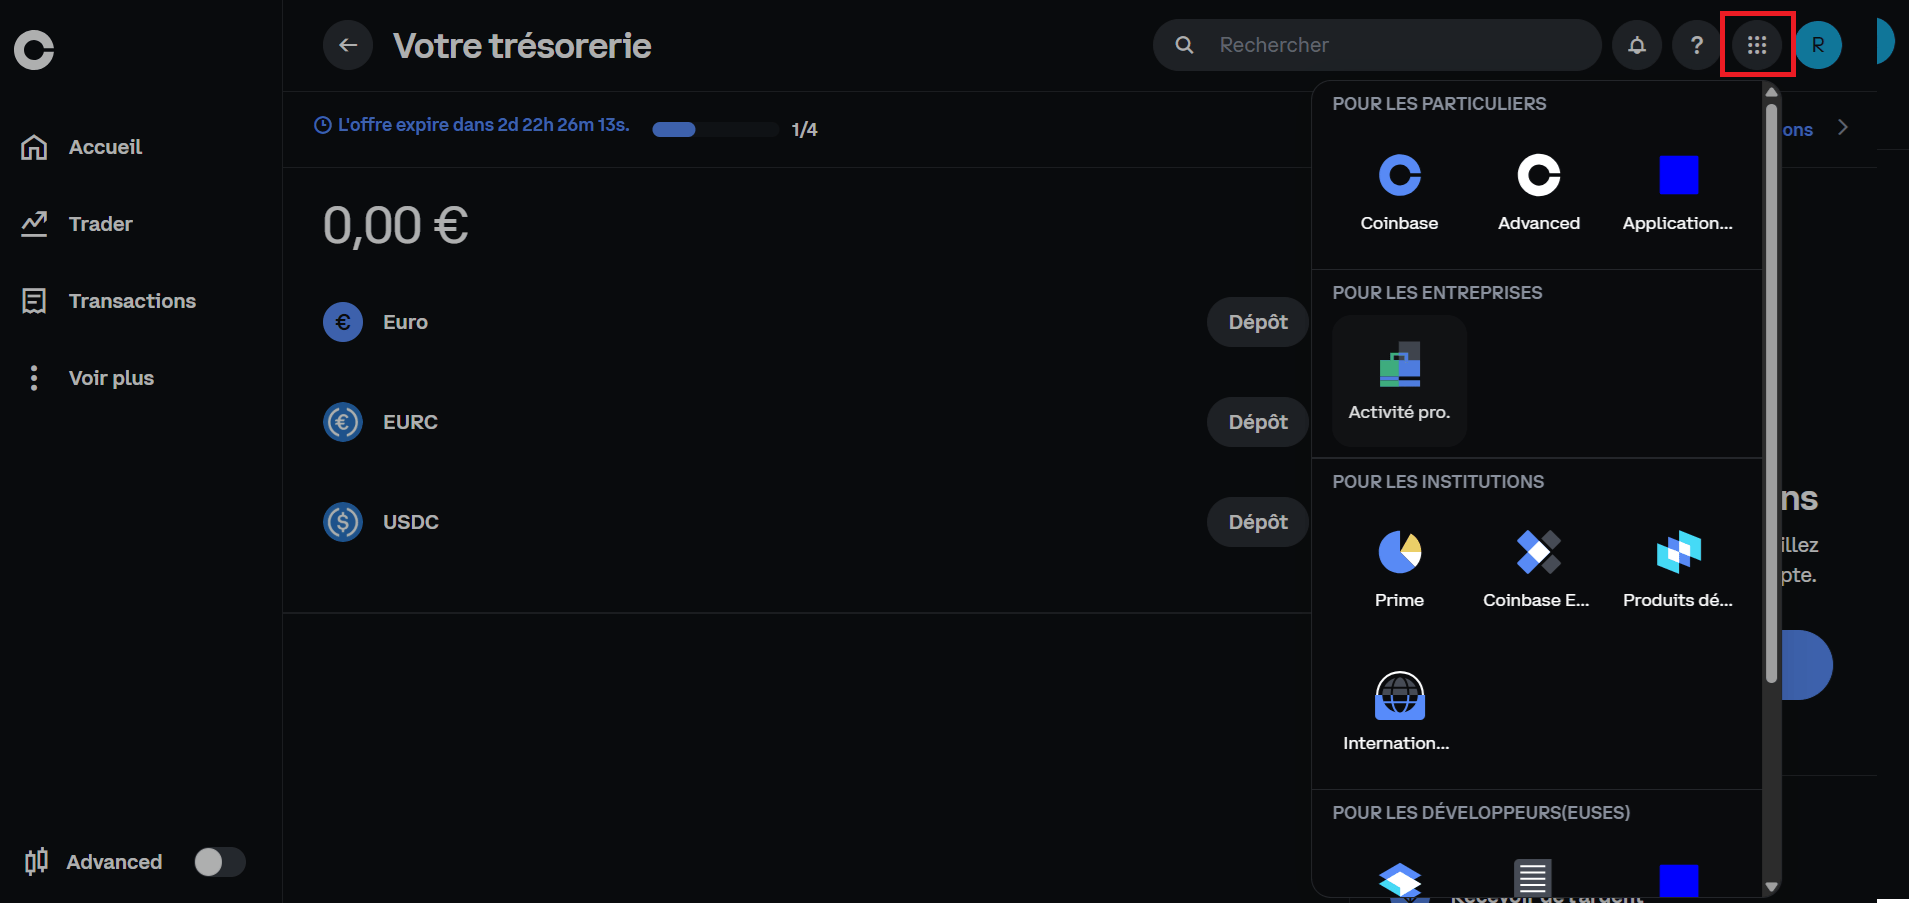Click the notifications bell icon
Image resolution: width=1909 pixels, height=903 pixels.
[x=1637, y=44]
